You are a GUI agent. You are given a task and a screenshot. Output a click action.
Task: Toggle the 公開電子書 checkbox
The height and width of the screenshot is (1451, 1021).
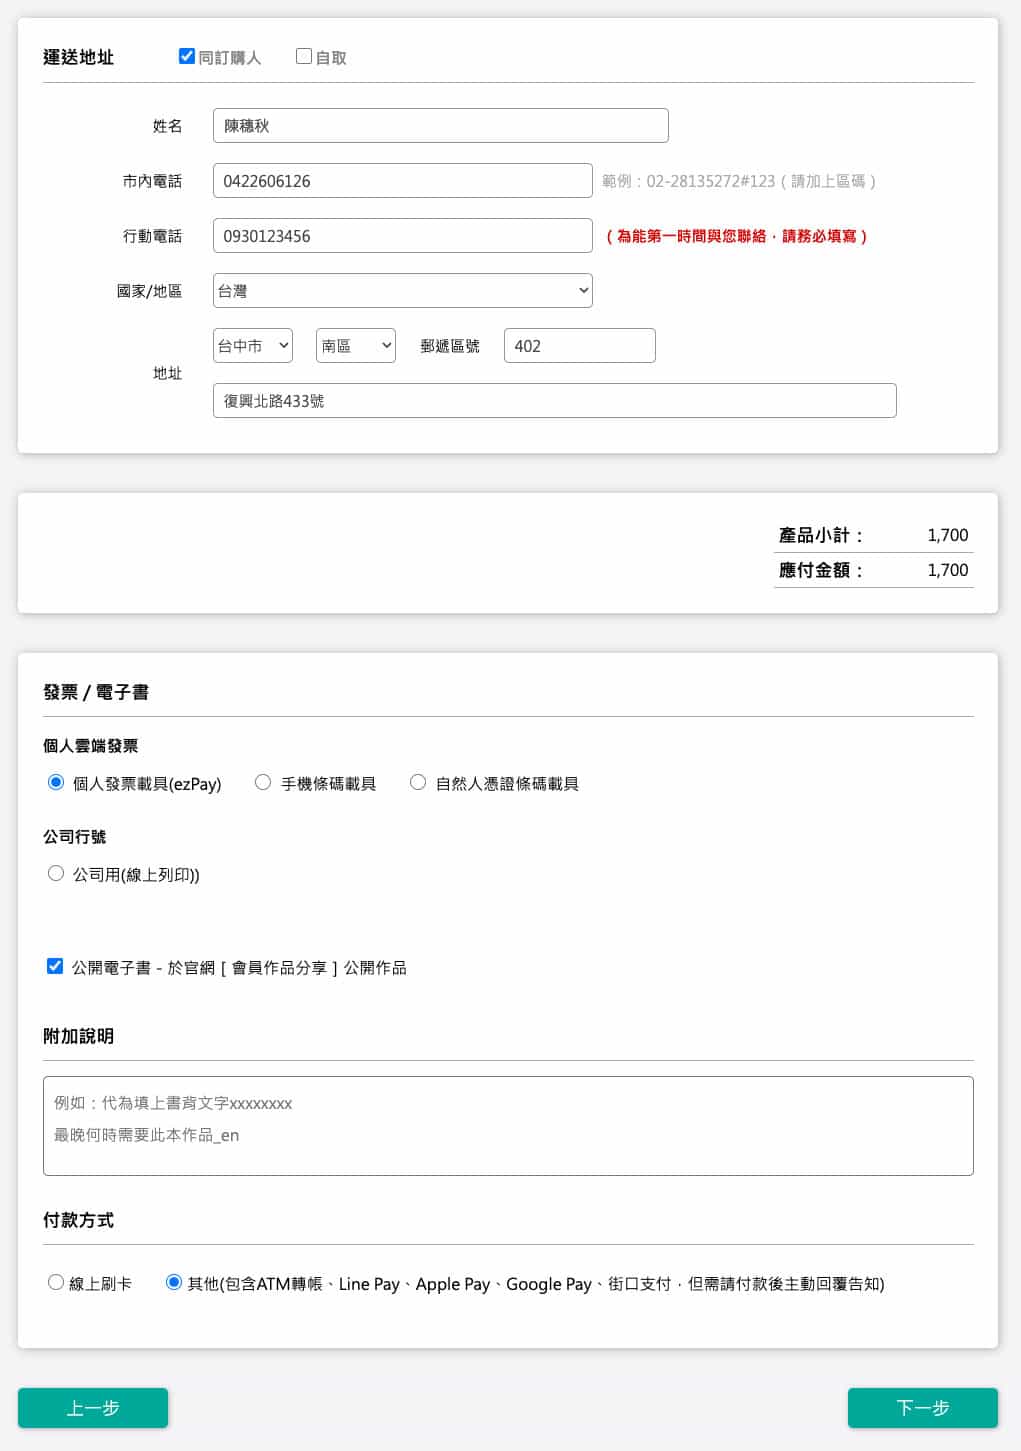coord(55,966)
